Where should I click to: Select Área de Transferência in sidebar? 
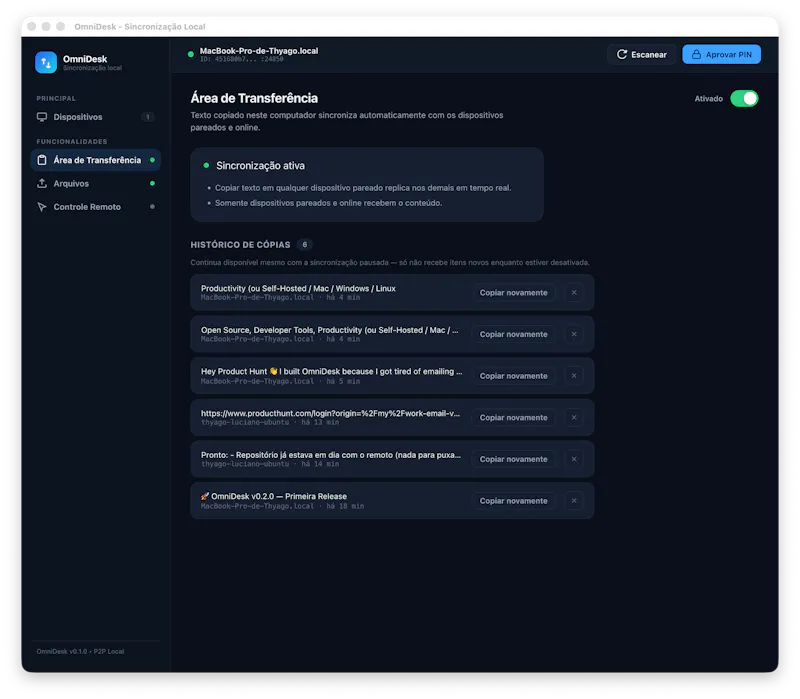[x=95, y=160]
